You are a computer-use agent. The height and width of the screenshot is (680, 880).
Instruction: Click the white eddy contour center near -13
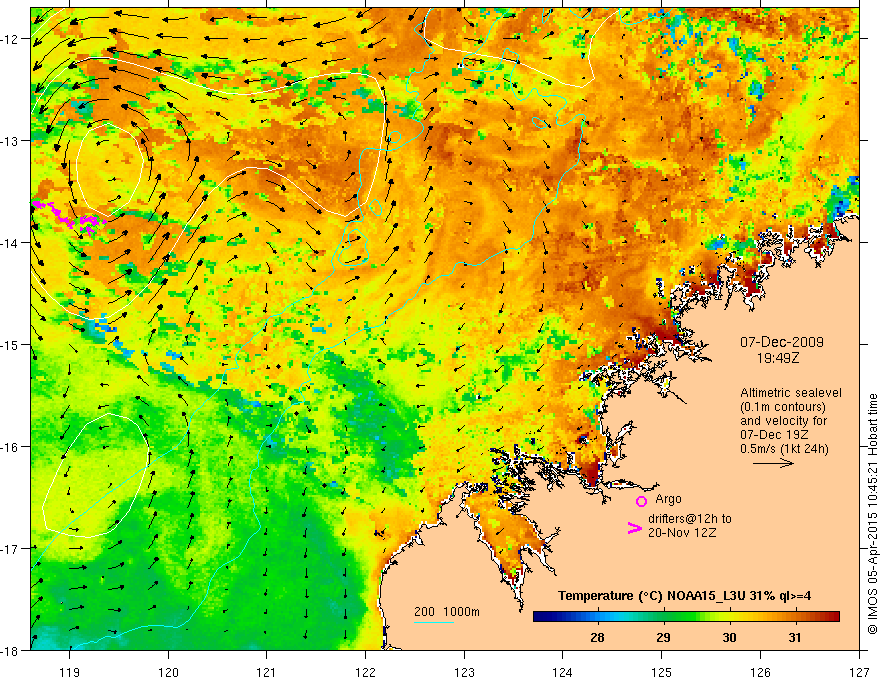pos(109,170)
